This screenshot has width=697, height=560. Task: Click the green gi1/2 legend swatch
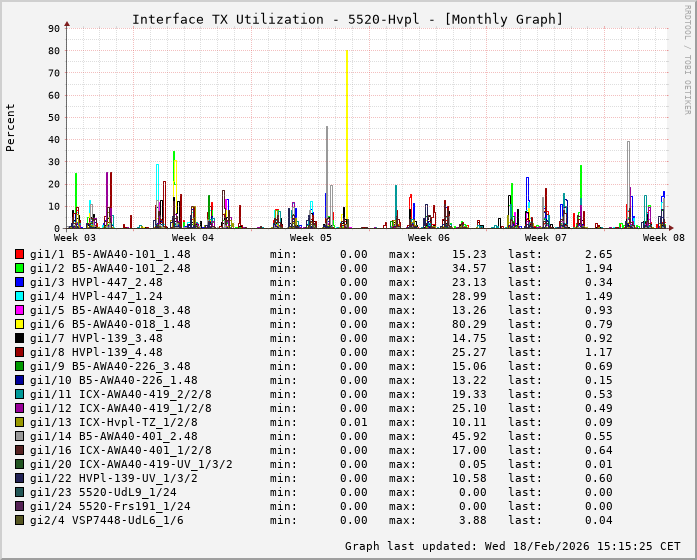point(20,268)
